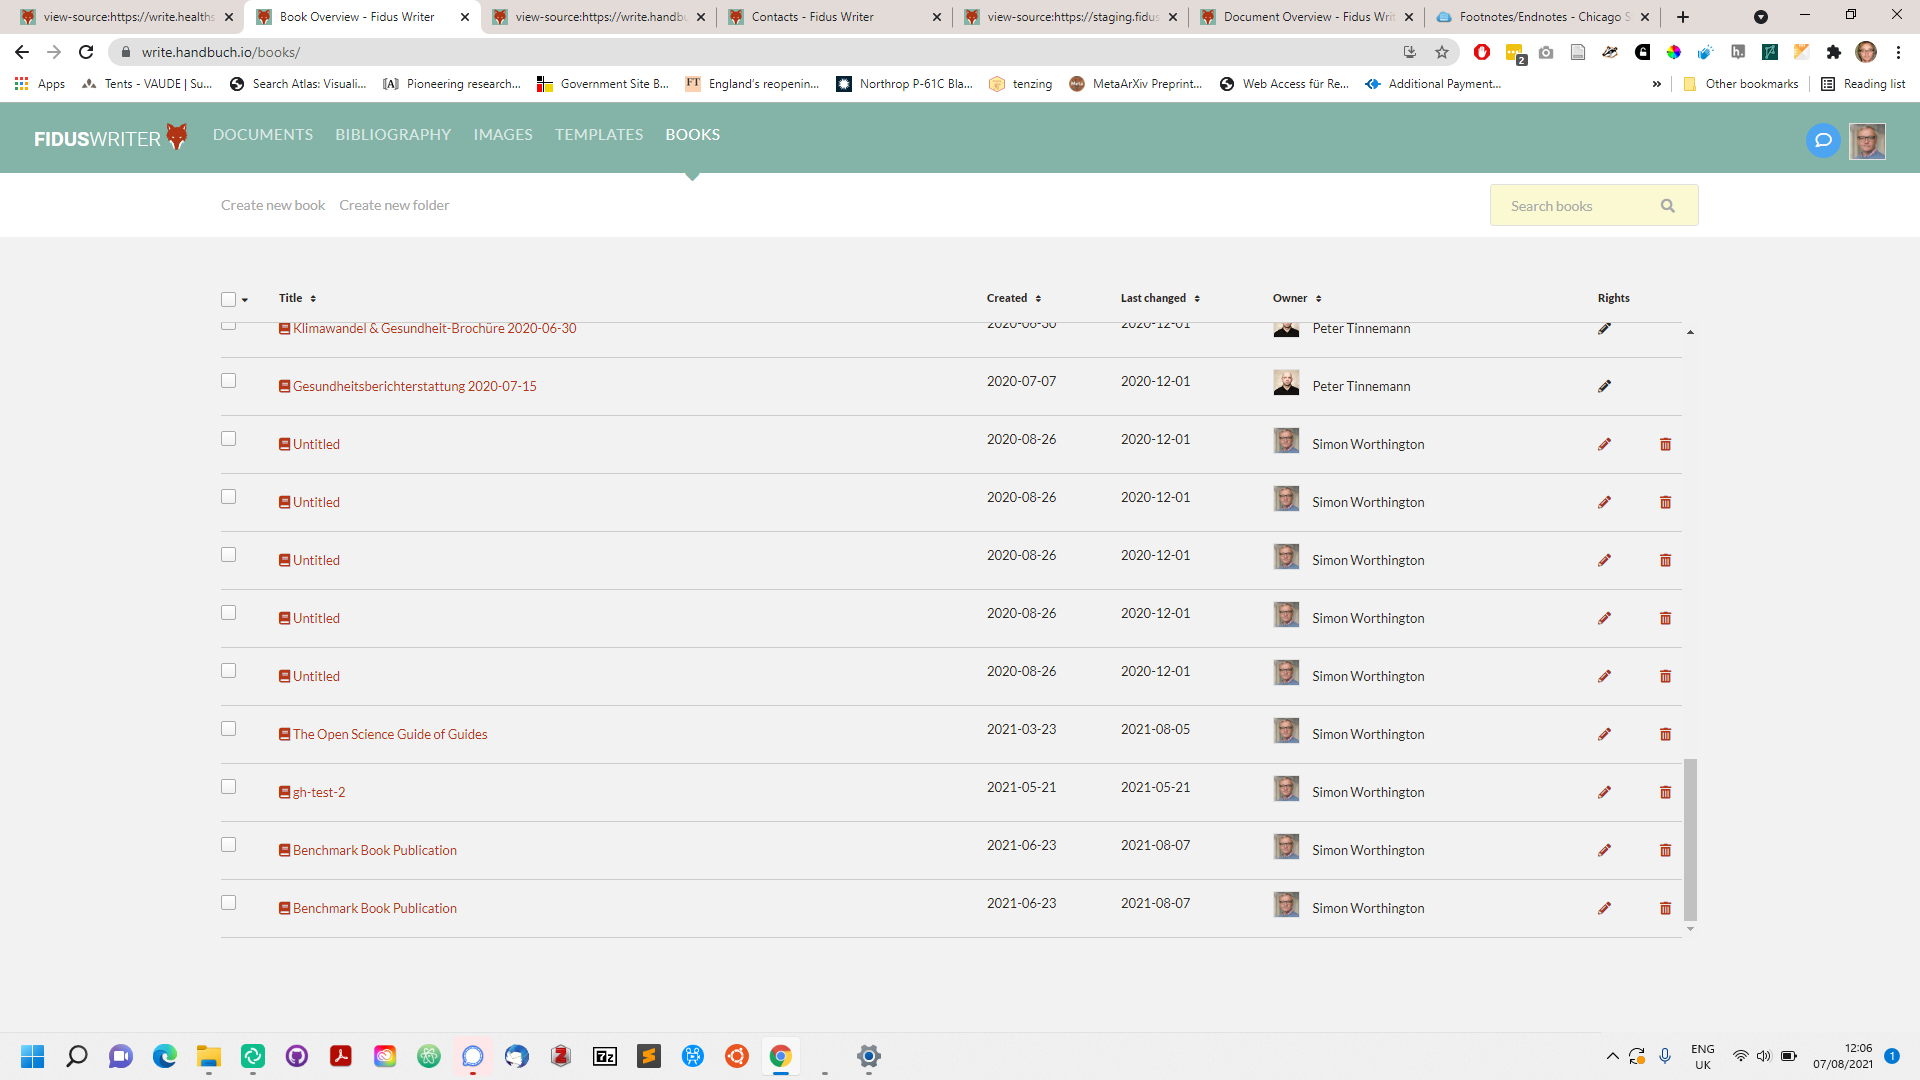1920x1080 pixels.
Task: Sort books by Created column arrow
Action: pos(1038,299)
